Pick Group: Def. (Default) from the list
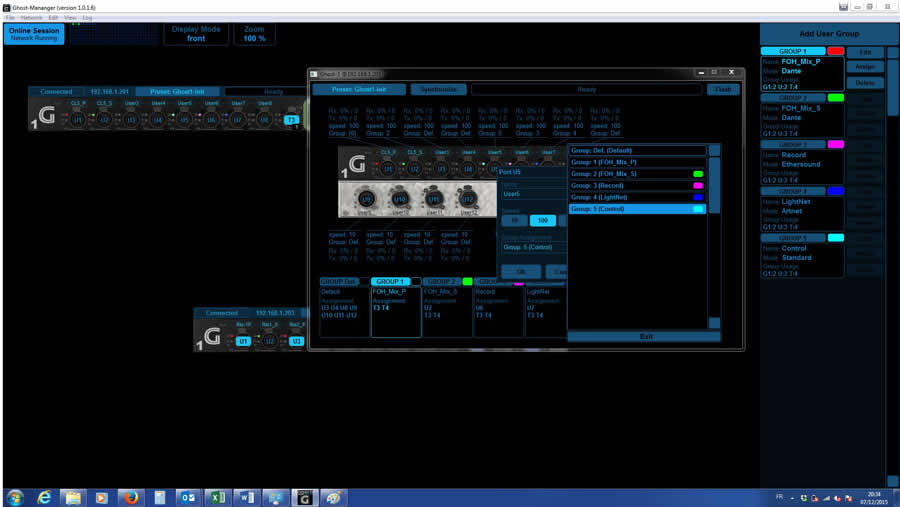This screenshot has height=507, width=900. coord(636,150)
